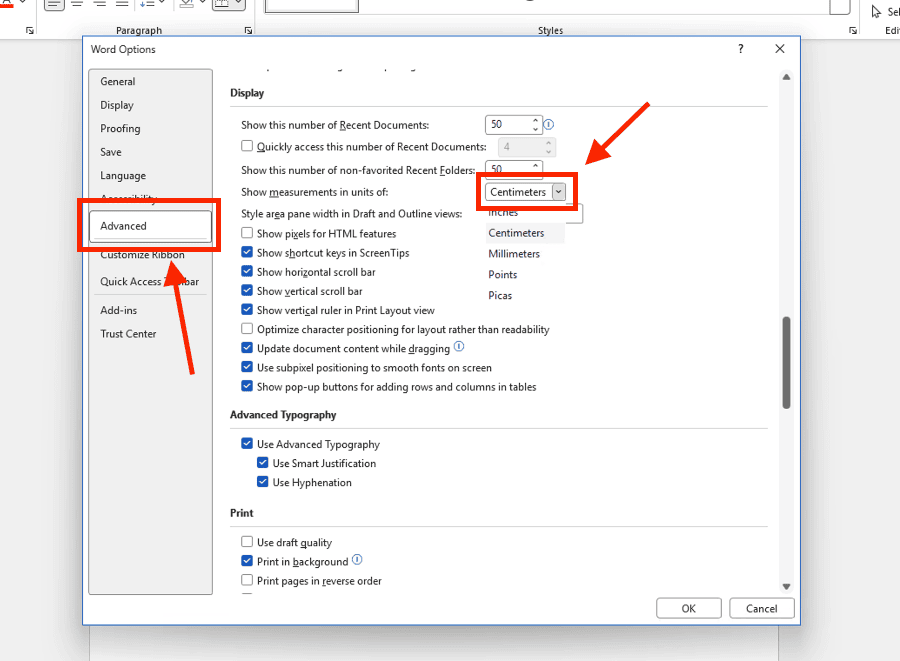Open the Trust Center category
This screenshot has height=661, width=900.
128,334
